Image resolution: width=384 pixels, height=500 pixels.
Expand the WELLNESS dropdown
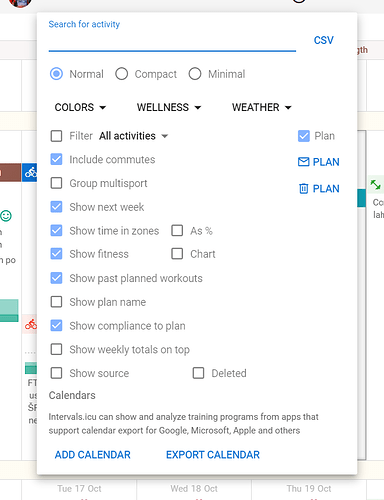click(x=169, y=107)
